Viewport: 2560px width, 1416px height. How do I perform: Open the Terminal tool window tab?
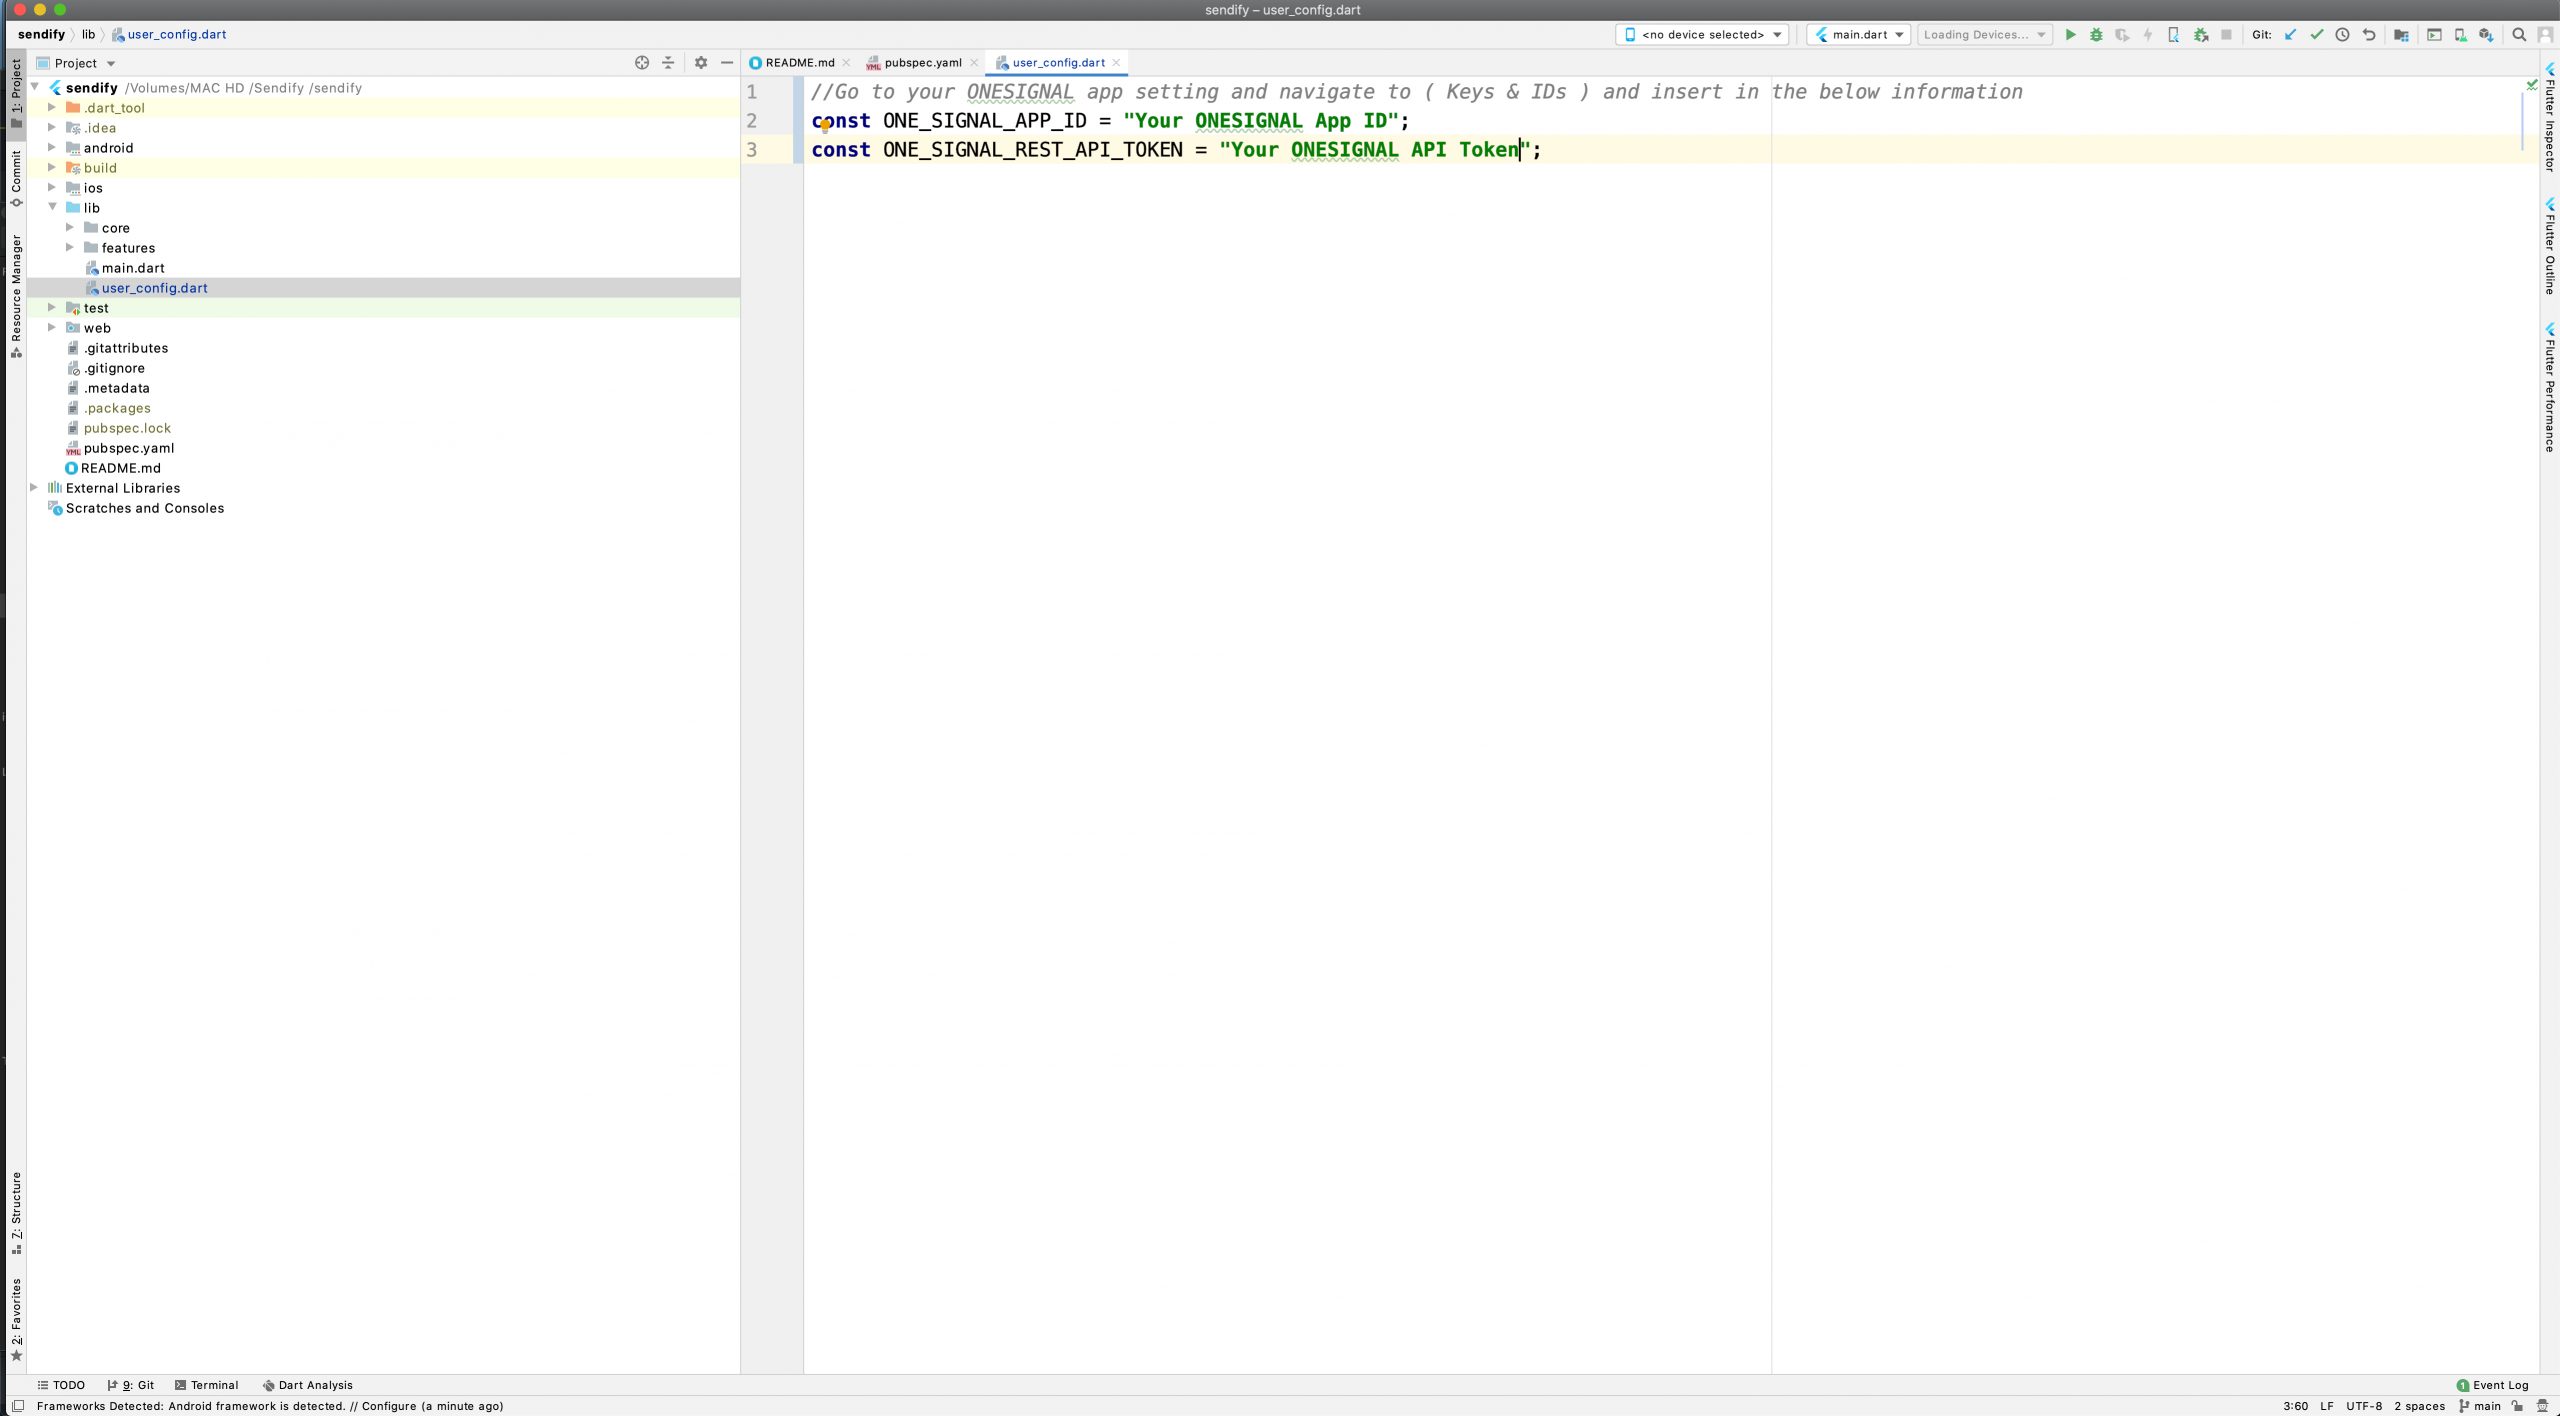206,1385
